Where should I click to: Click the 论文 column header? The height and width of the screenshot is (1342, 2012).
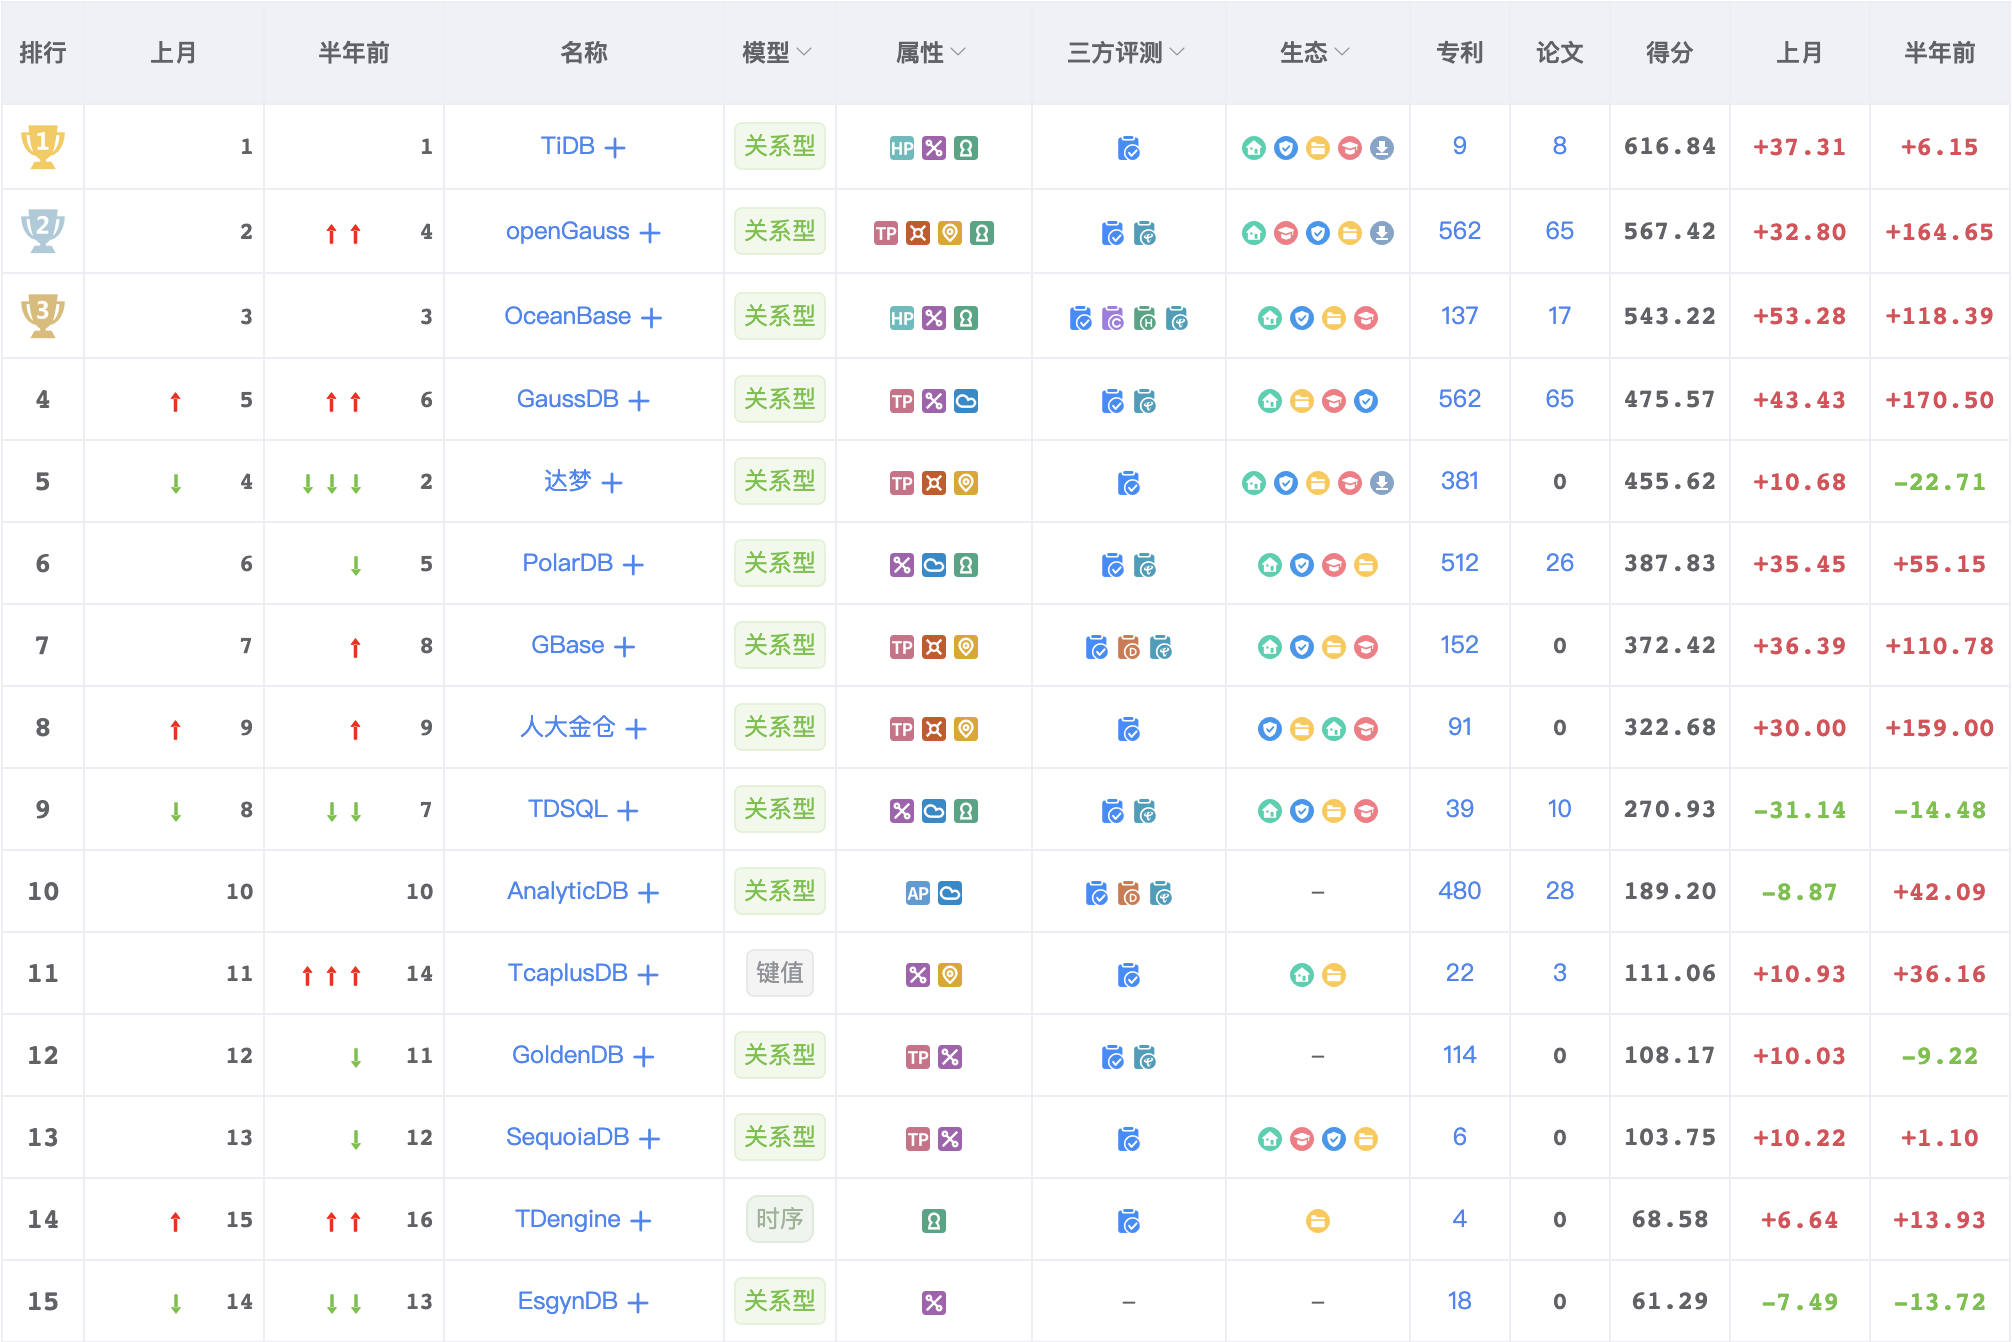point(1560,52)
